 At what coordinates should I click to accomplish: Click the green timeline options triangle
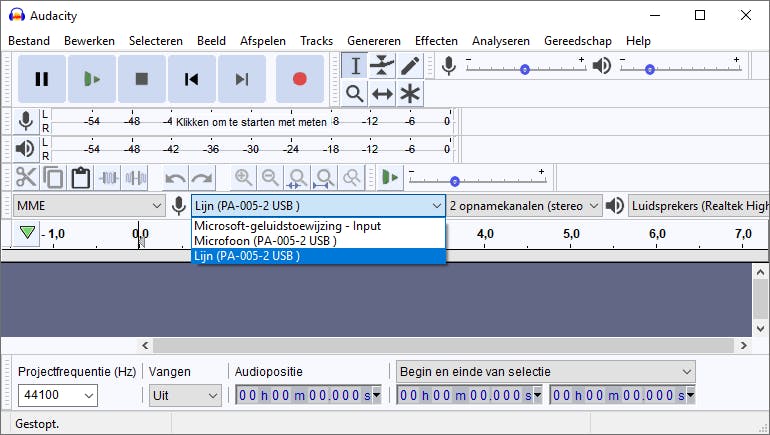coord(28,233)
